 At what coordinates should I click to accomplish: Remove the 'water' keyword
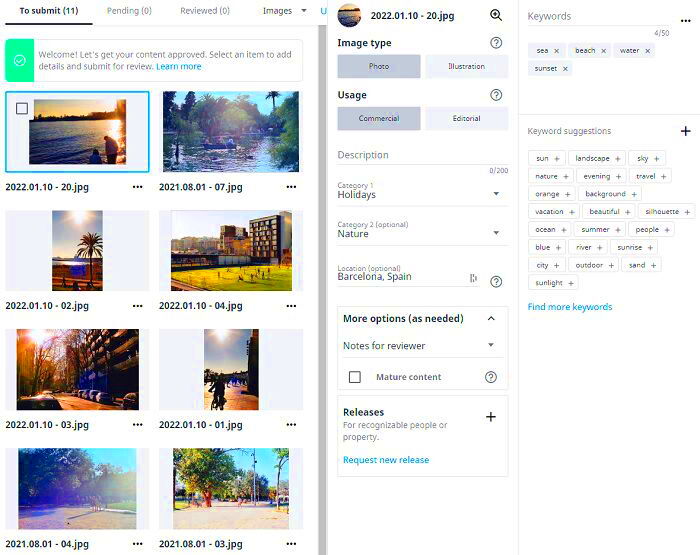click(647, 51)
